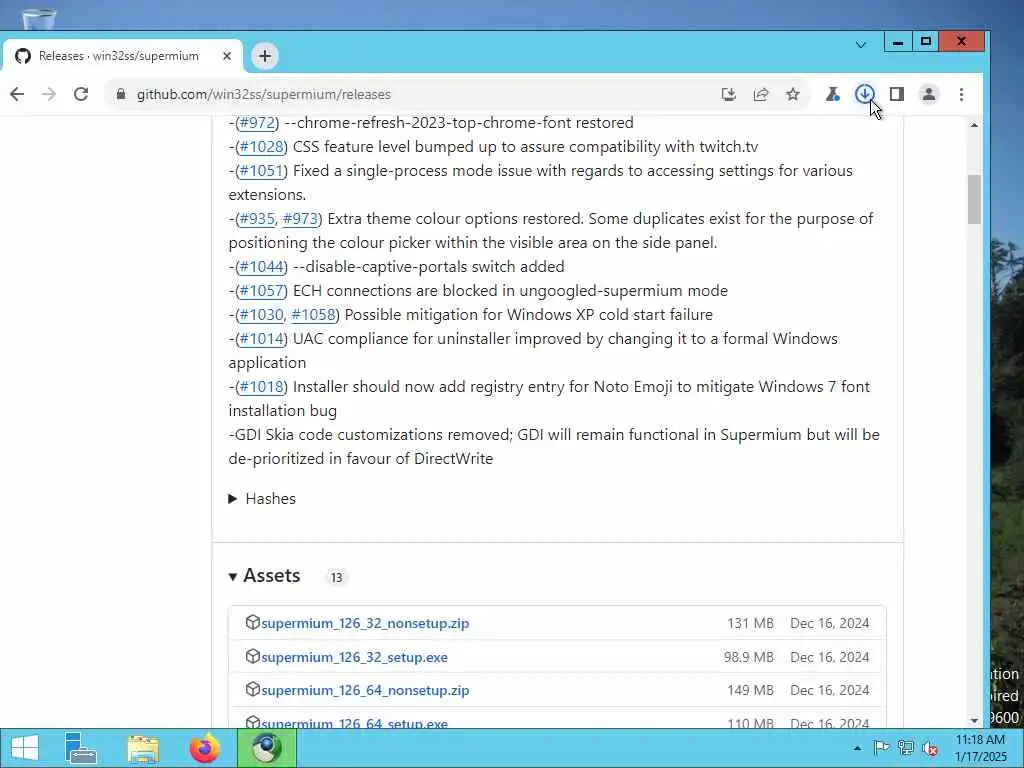Expand the Hashes disclosure triangle
Viewport: 1024px width, 768px height.
pyautogui.click(x=232, y=499)
